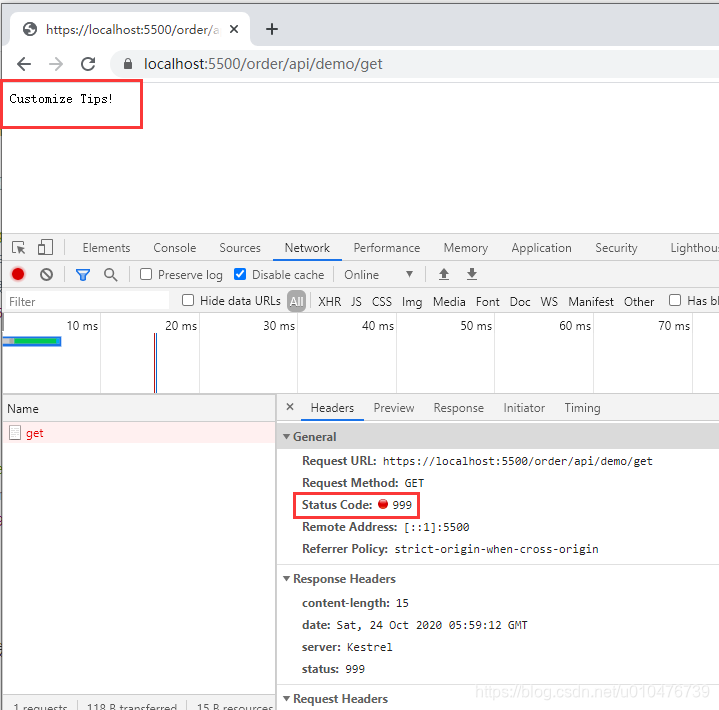Select the Referrer Policy value
The height and width of the screenshot is (710, 719).
(496, 549)
